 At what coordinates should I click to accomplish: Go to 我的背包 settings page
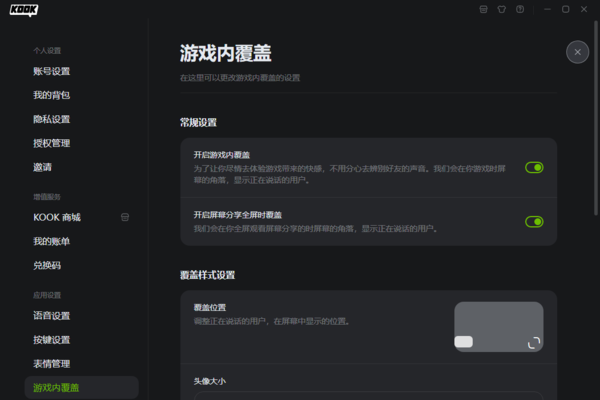coord(52,95)
